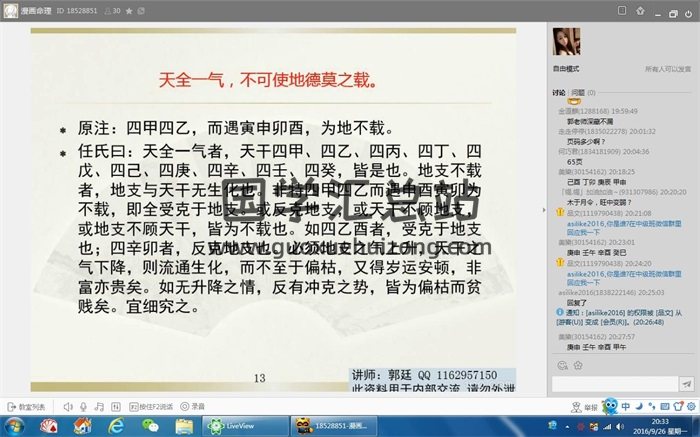Viewport: 700px width, 437px height.
Task: Send the chat message with paper-plane button
Action: (687, 384)
